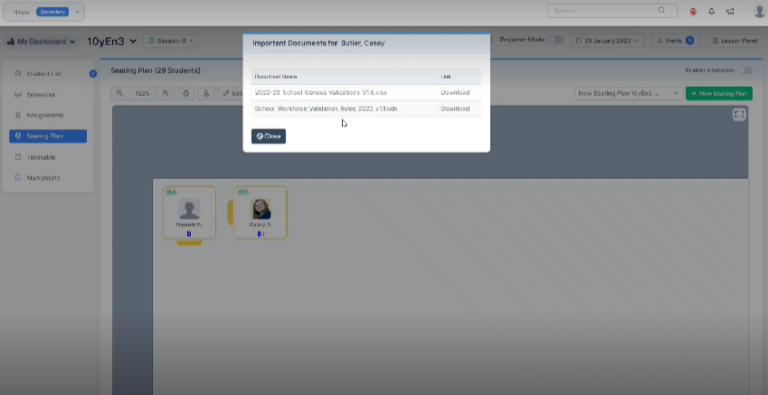Screen dimensions: 768x395
Task: Click the green tag on Hannah's card
Action: click(x=171, y=192)
